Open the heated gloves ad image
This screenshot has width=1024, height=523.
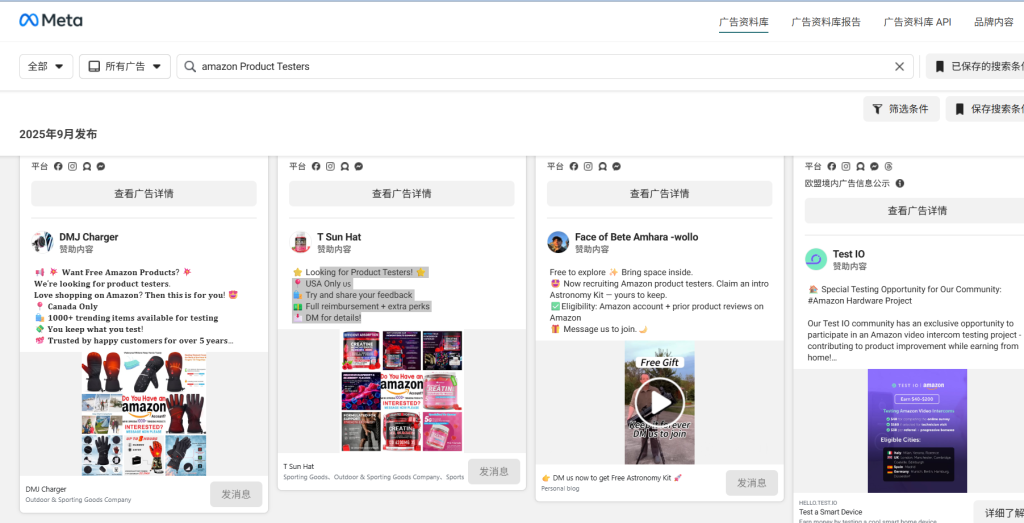point(144,413)
